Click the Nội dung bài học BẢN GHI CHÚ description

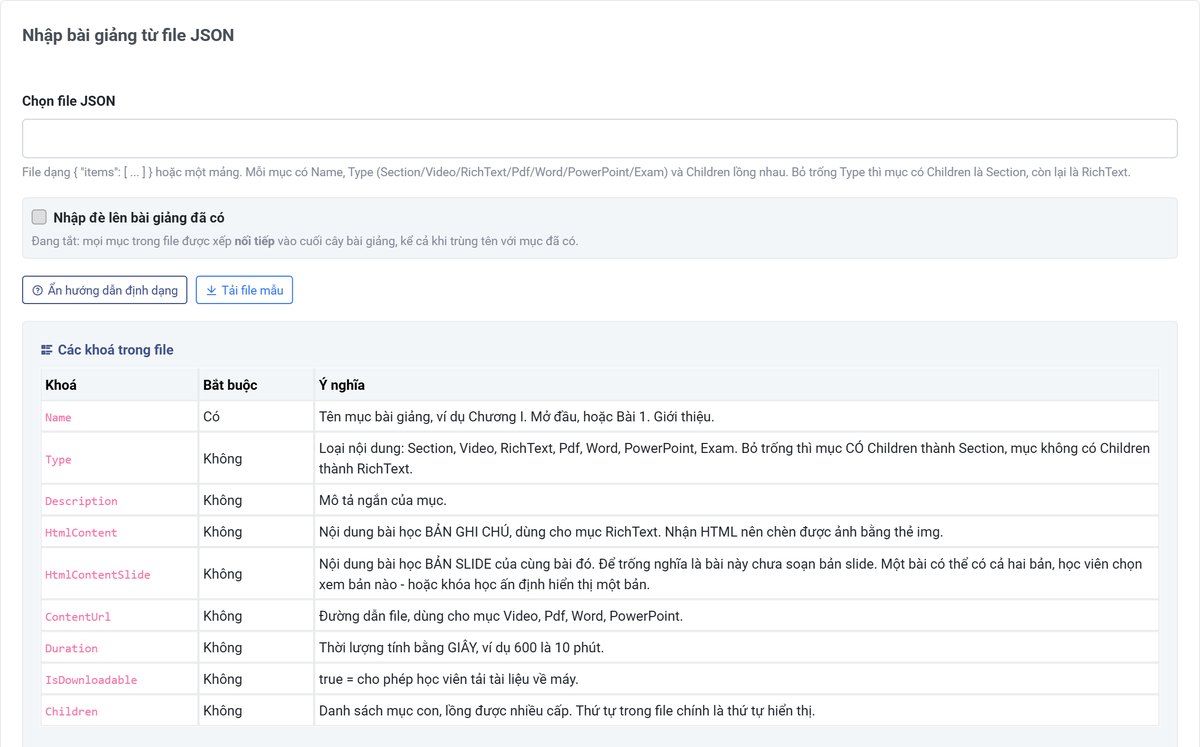pyautogui.click(x=631, y=533)
